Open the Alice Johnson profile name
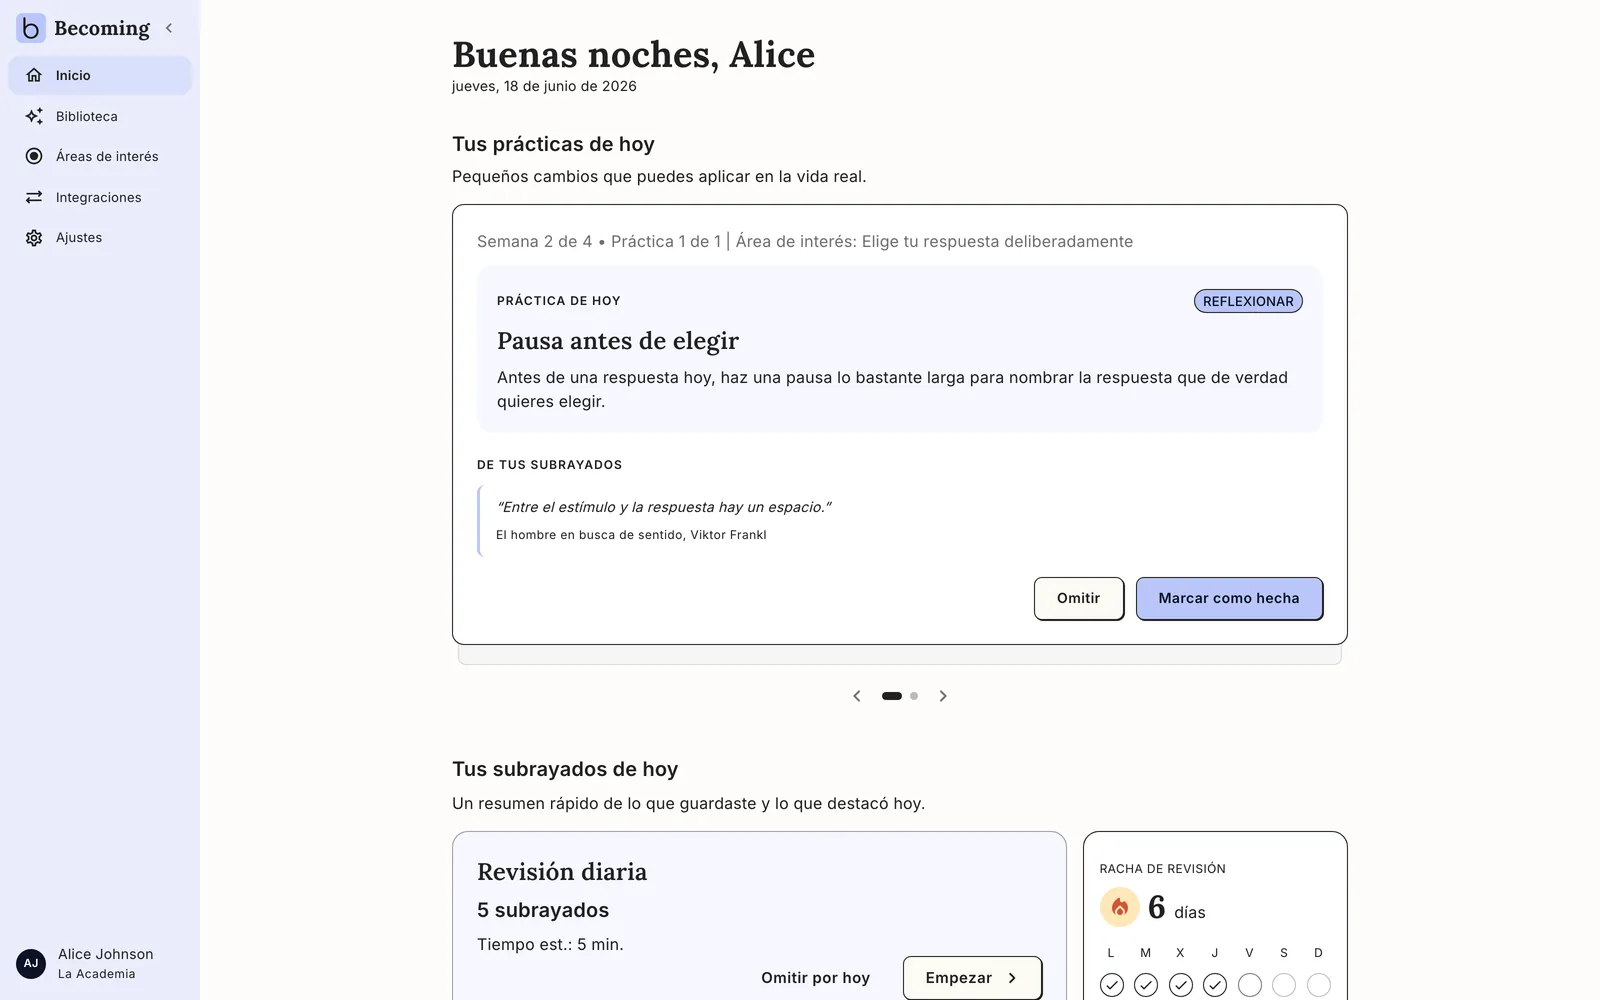The width and height of the screenshot is (1600, 1000). 105,954
